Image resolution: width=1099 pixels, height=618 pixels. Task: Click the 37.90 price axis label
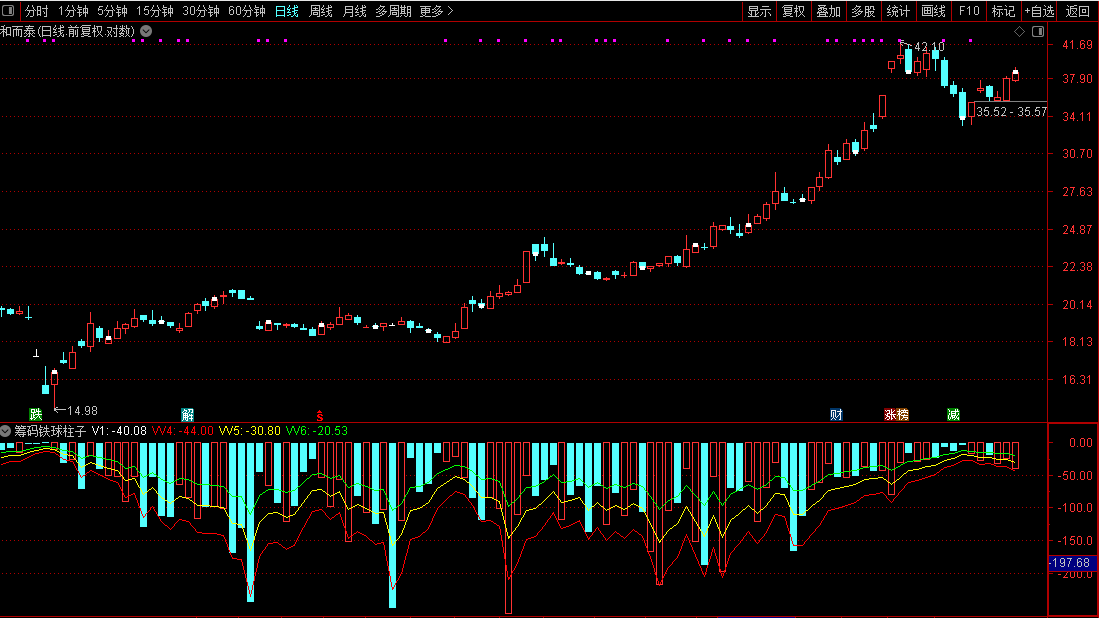[x=1077, y=78]
